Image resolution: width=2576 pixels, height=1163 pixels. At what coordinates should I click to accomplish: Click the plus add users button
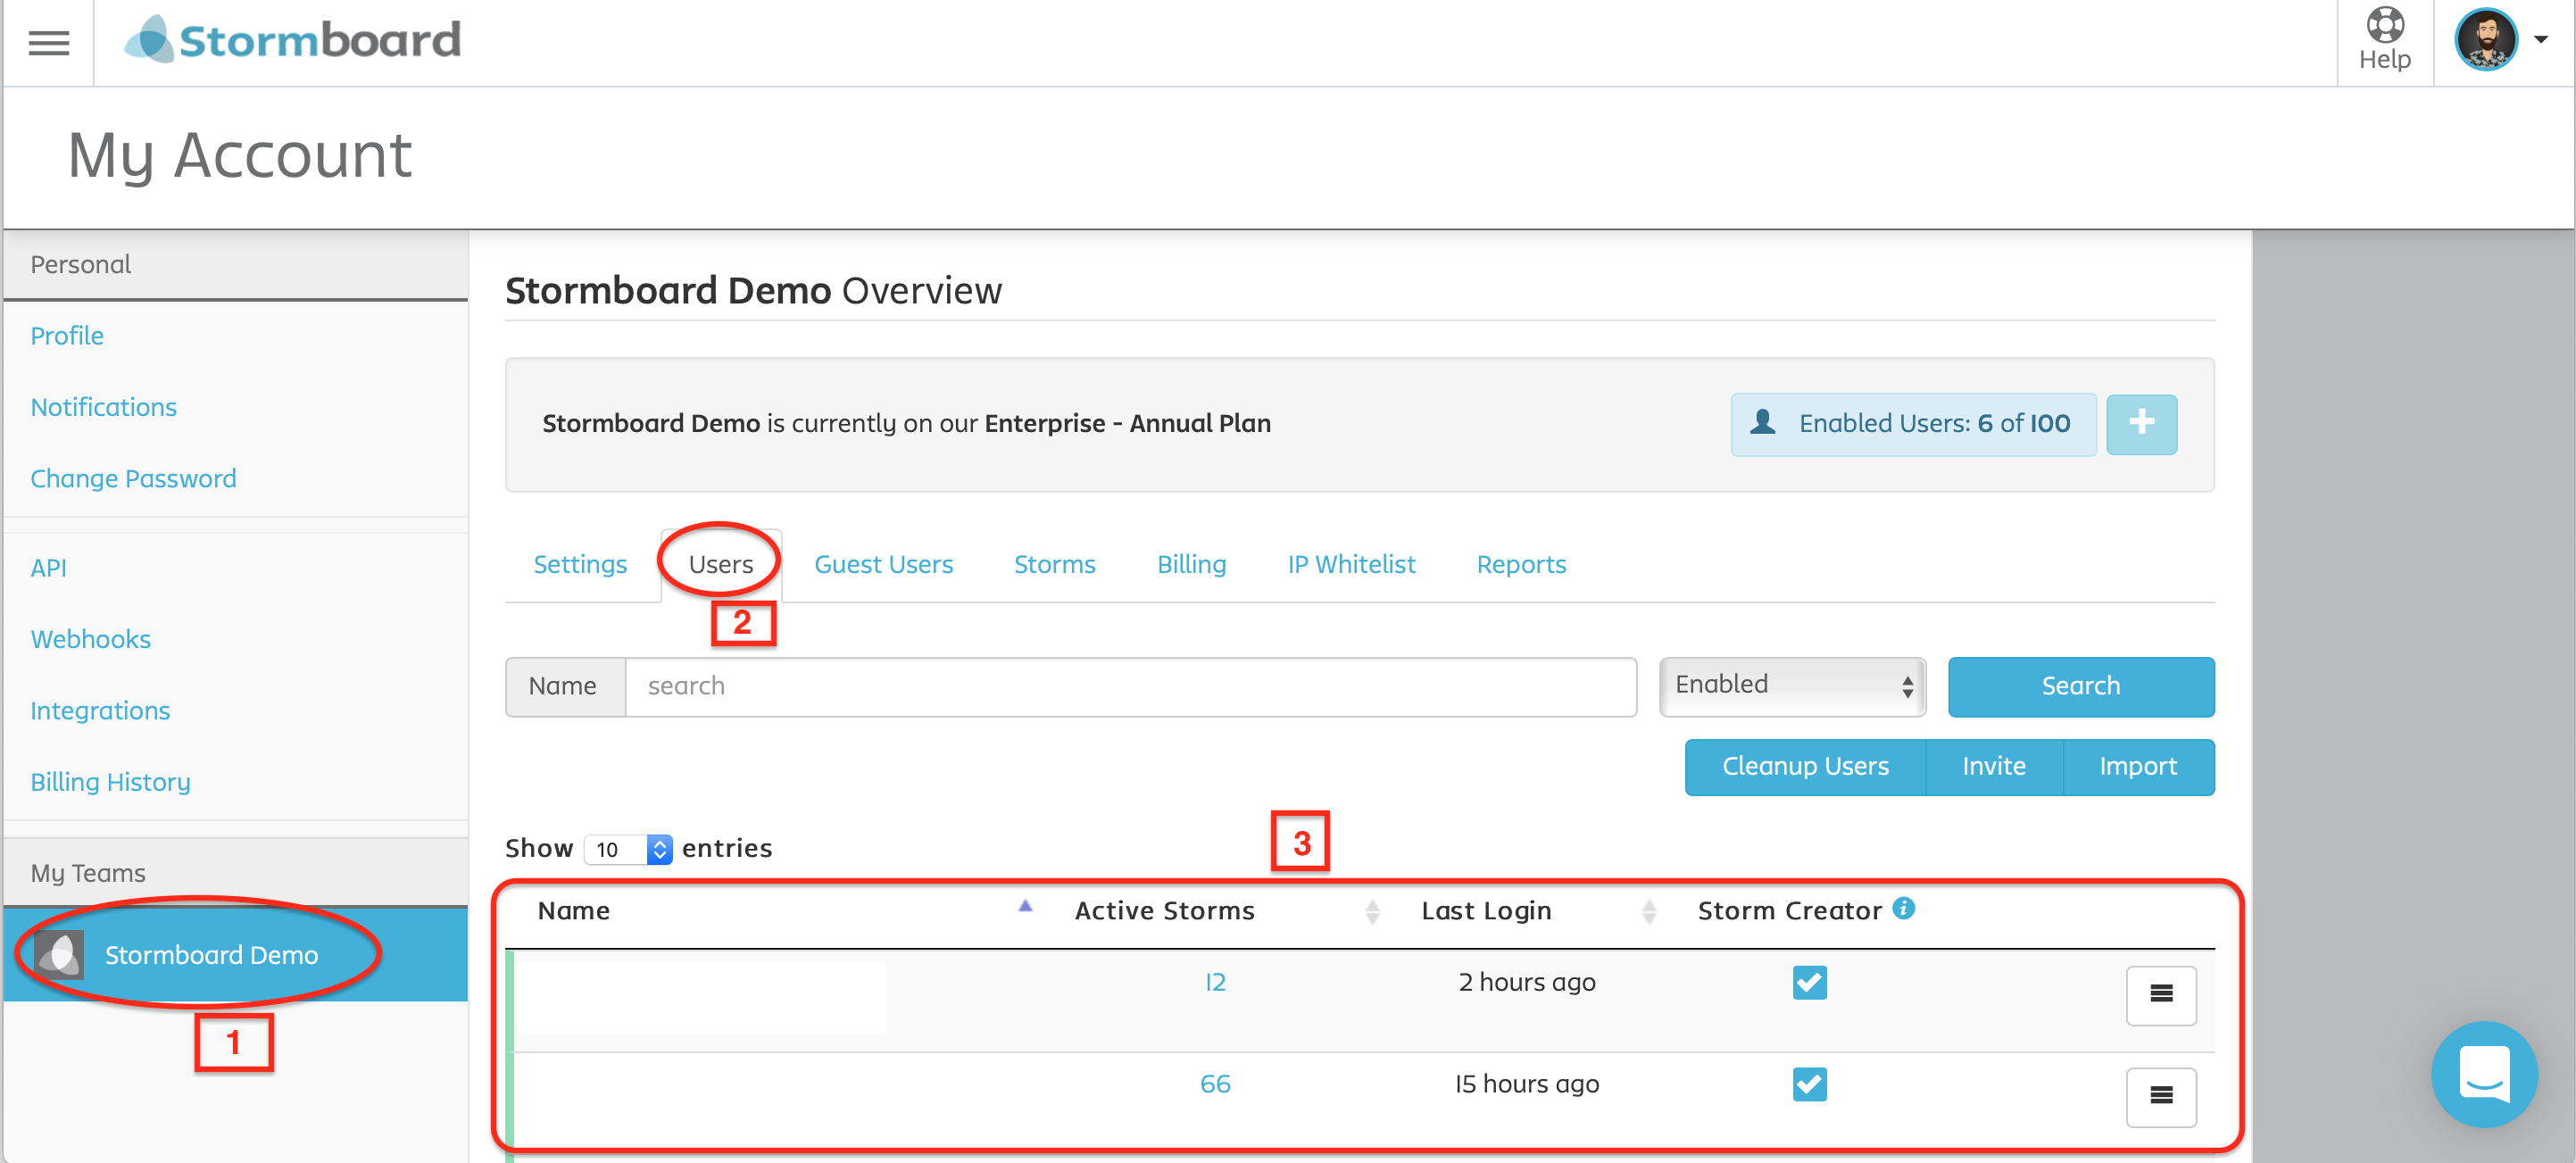pos(2141,424)
